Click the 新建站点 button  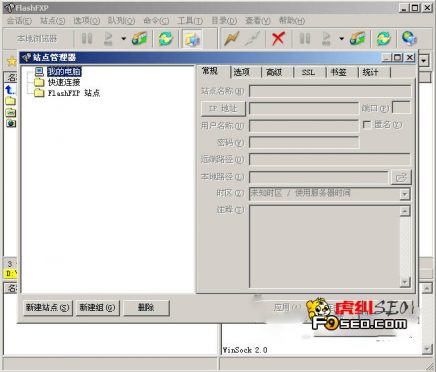(x=48, y=307)
